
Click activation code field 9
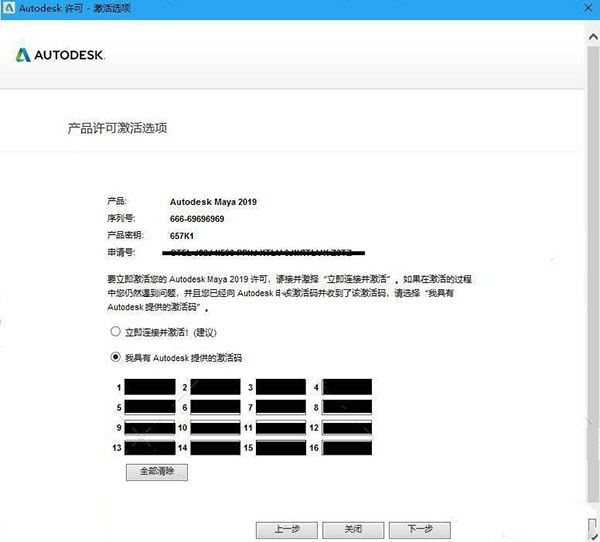(150, 428)
